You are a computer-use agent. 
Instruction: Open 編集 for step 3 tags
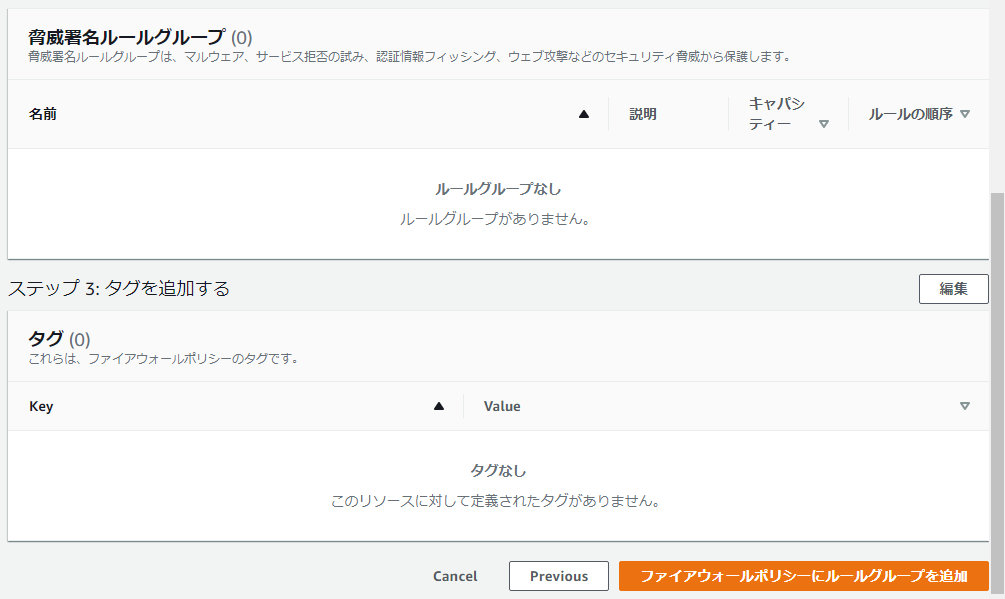[954, 289]
